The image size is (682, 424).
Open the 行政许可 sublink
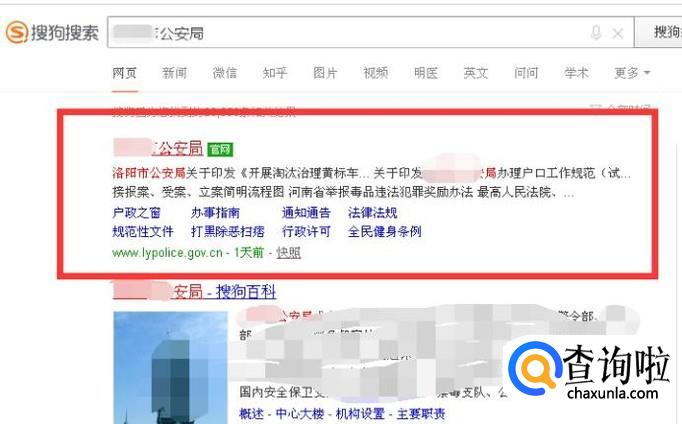pyautogui.click(x=306, y=231)
